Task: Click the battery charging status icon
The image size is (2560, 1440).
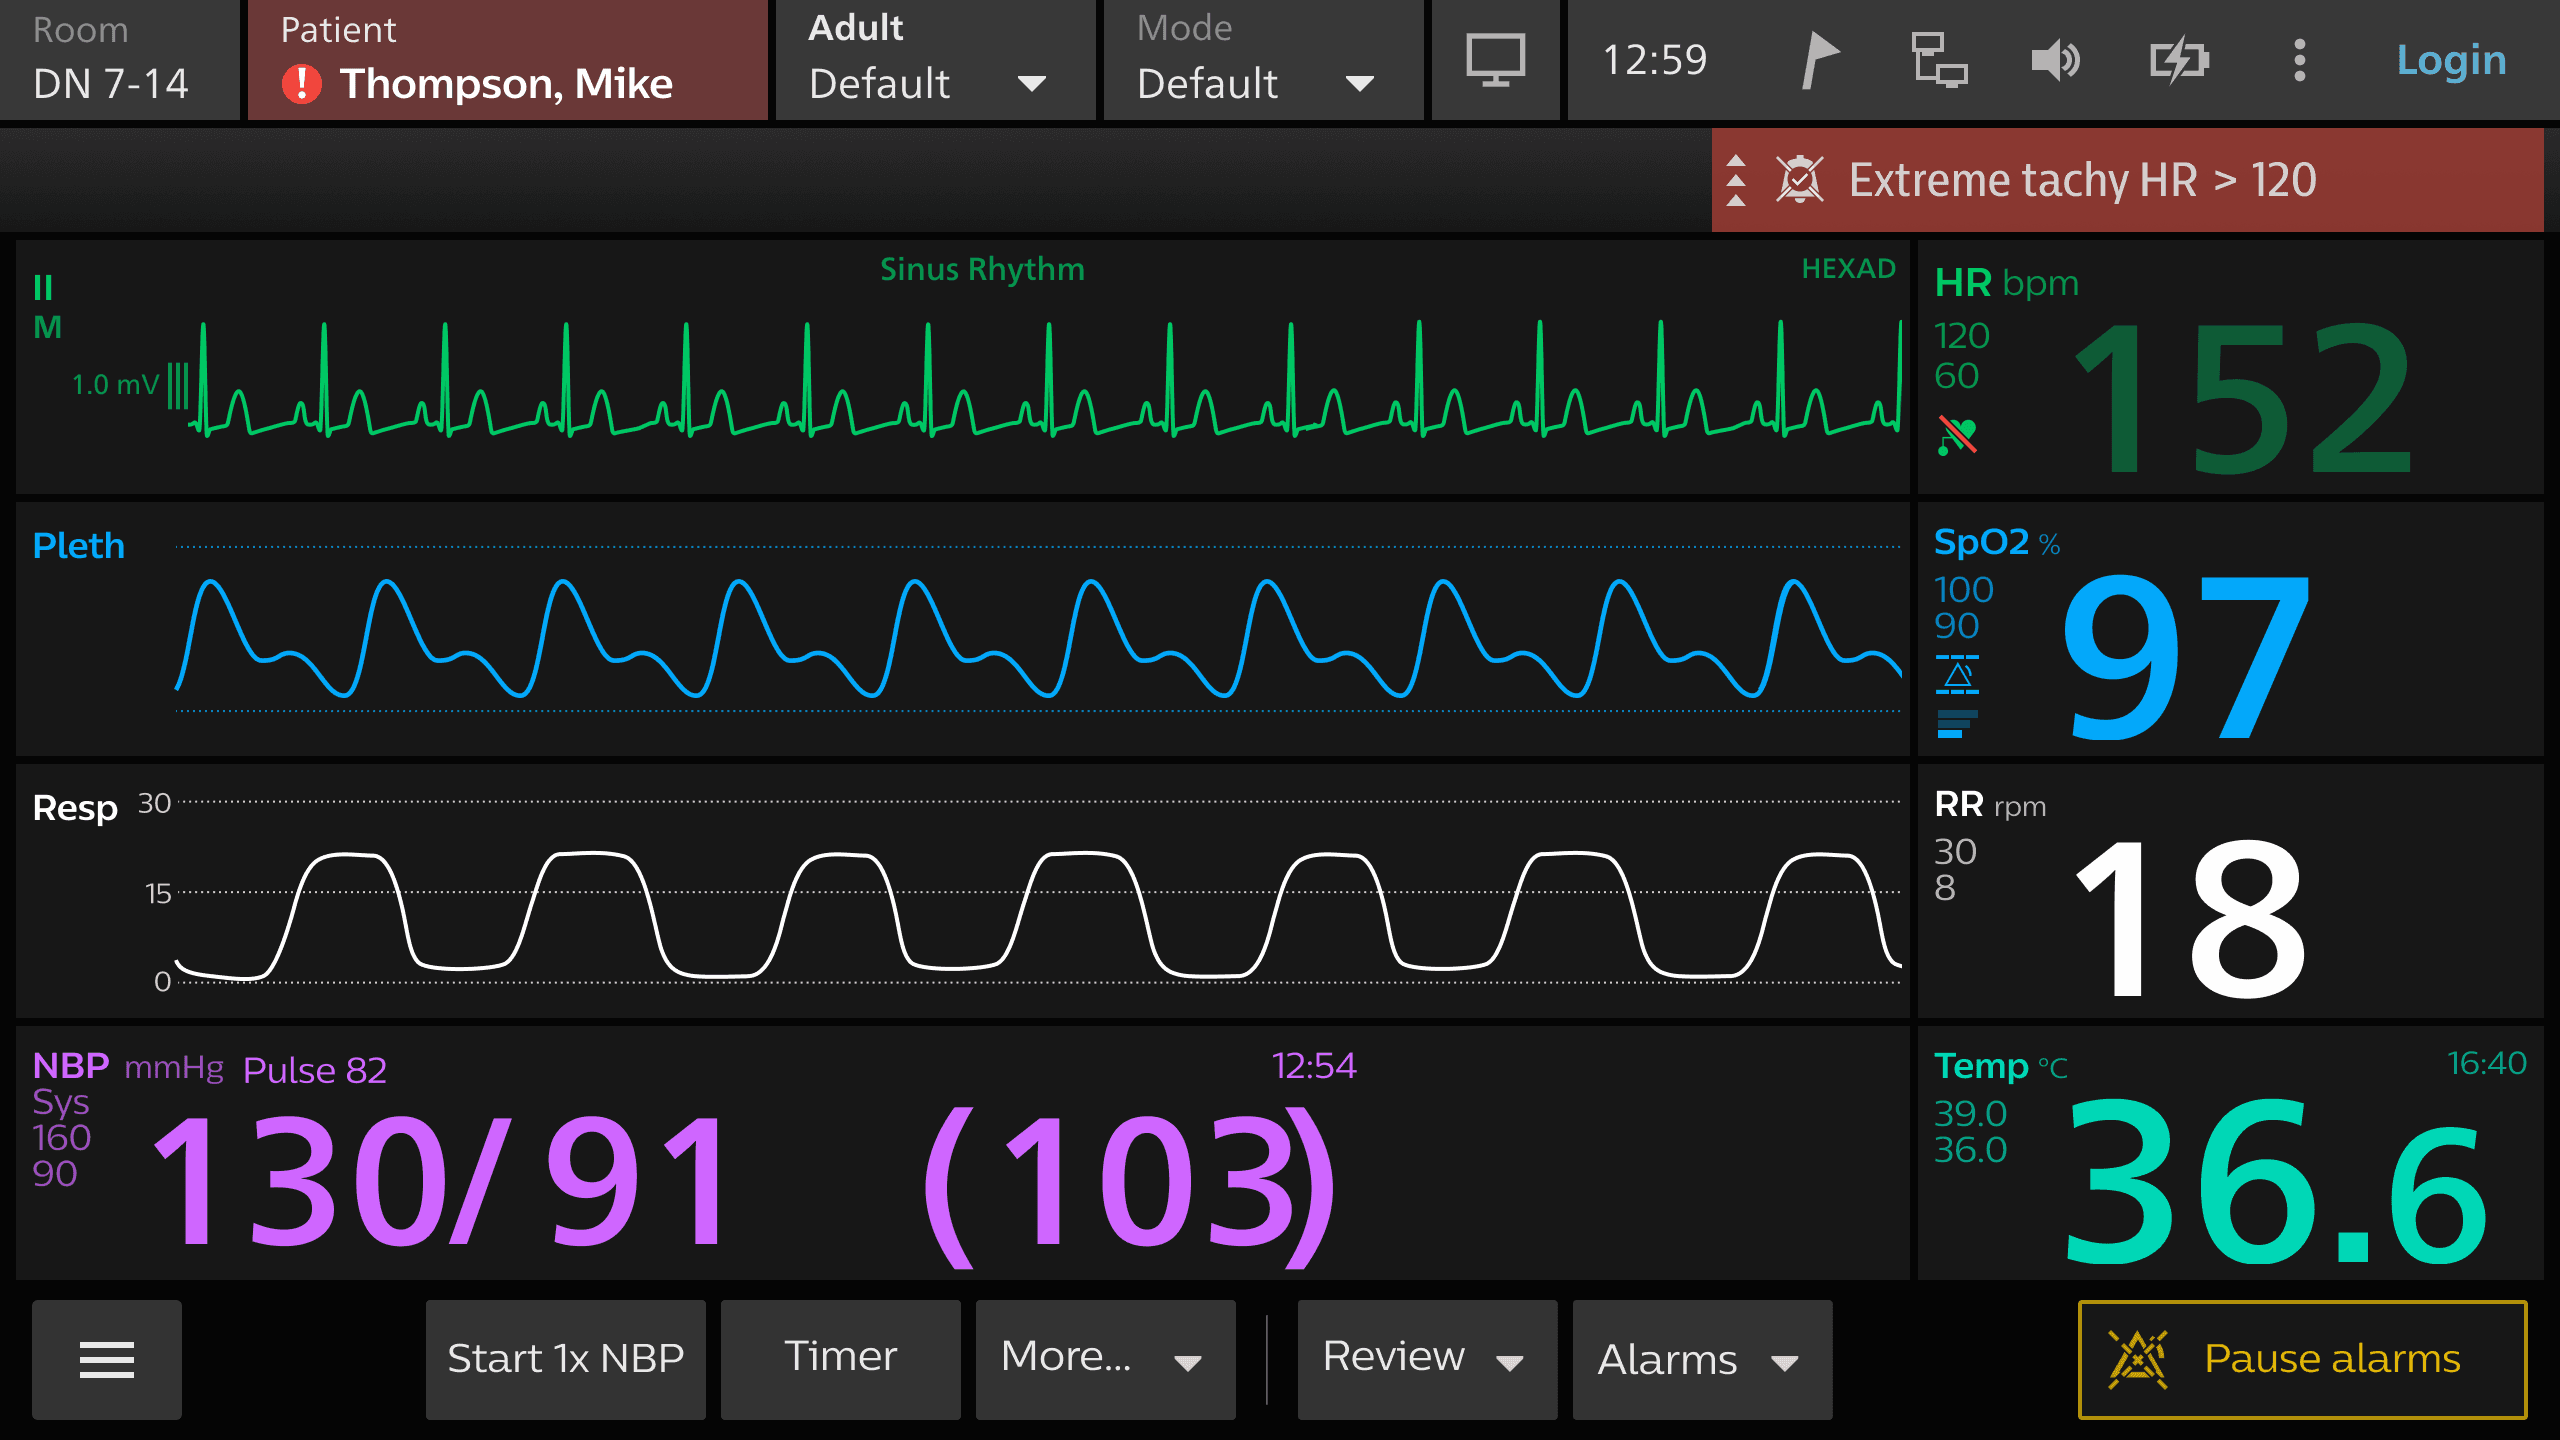Action: [2179, 60]
